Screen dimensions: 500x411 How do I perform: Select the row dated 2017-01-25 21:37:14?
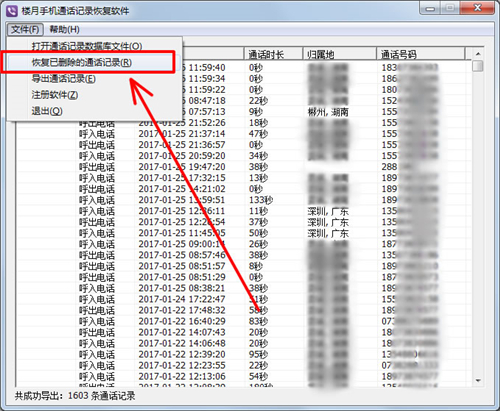click(243, 134)
